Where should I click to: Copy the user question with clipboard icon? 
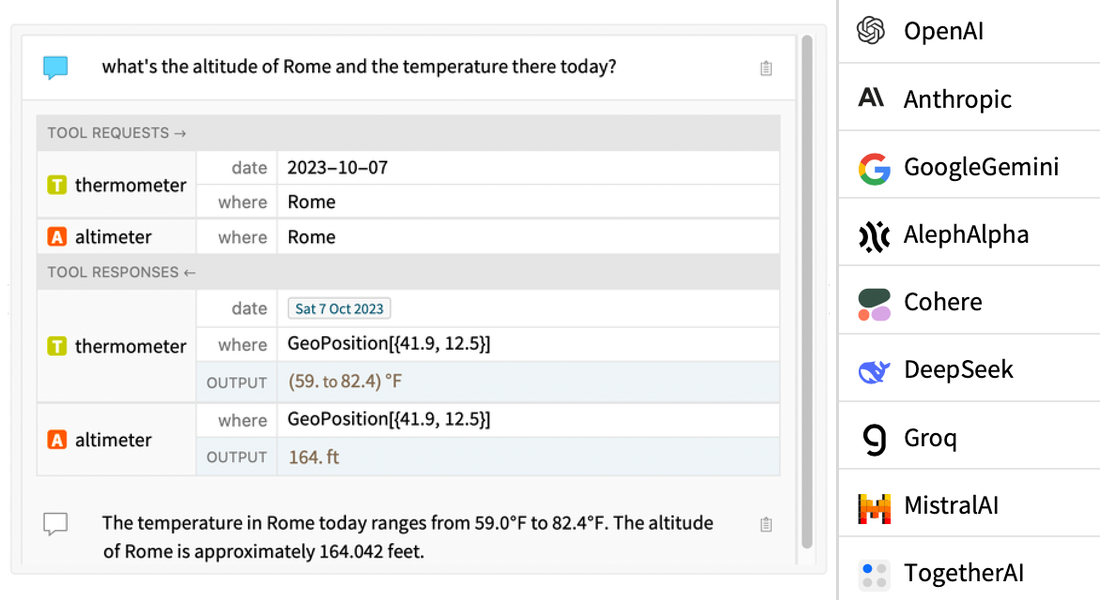click(766, 68)
